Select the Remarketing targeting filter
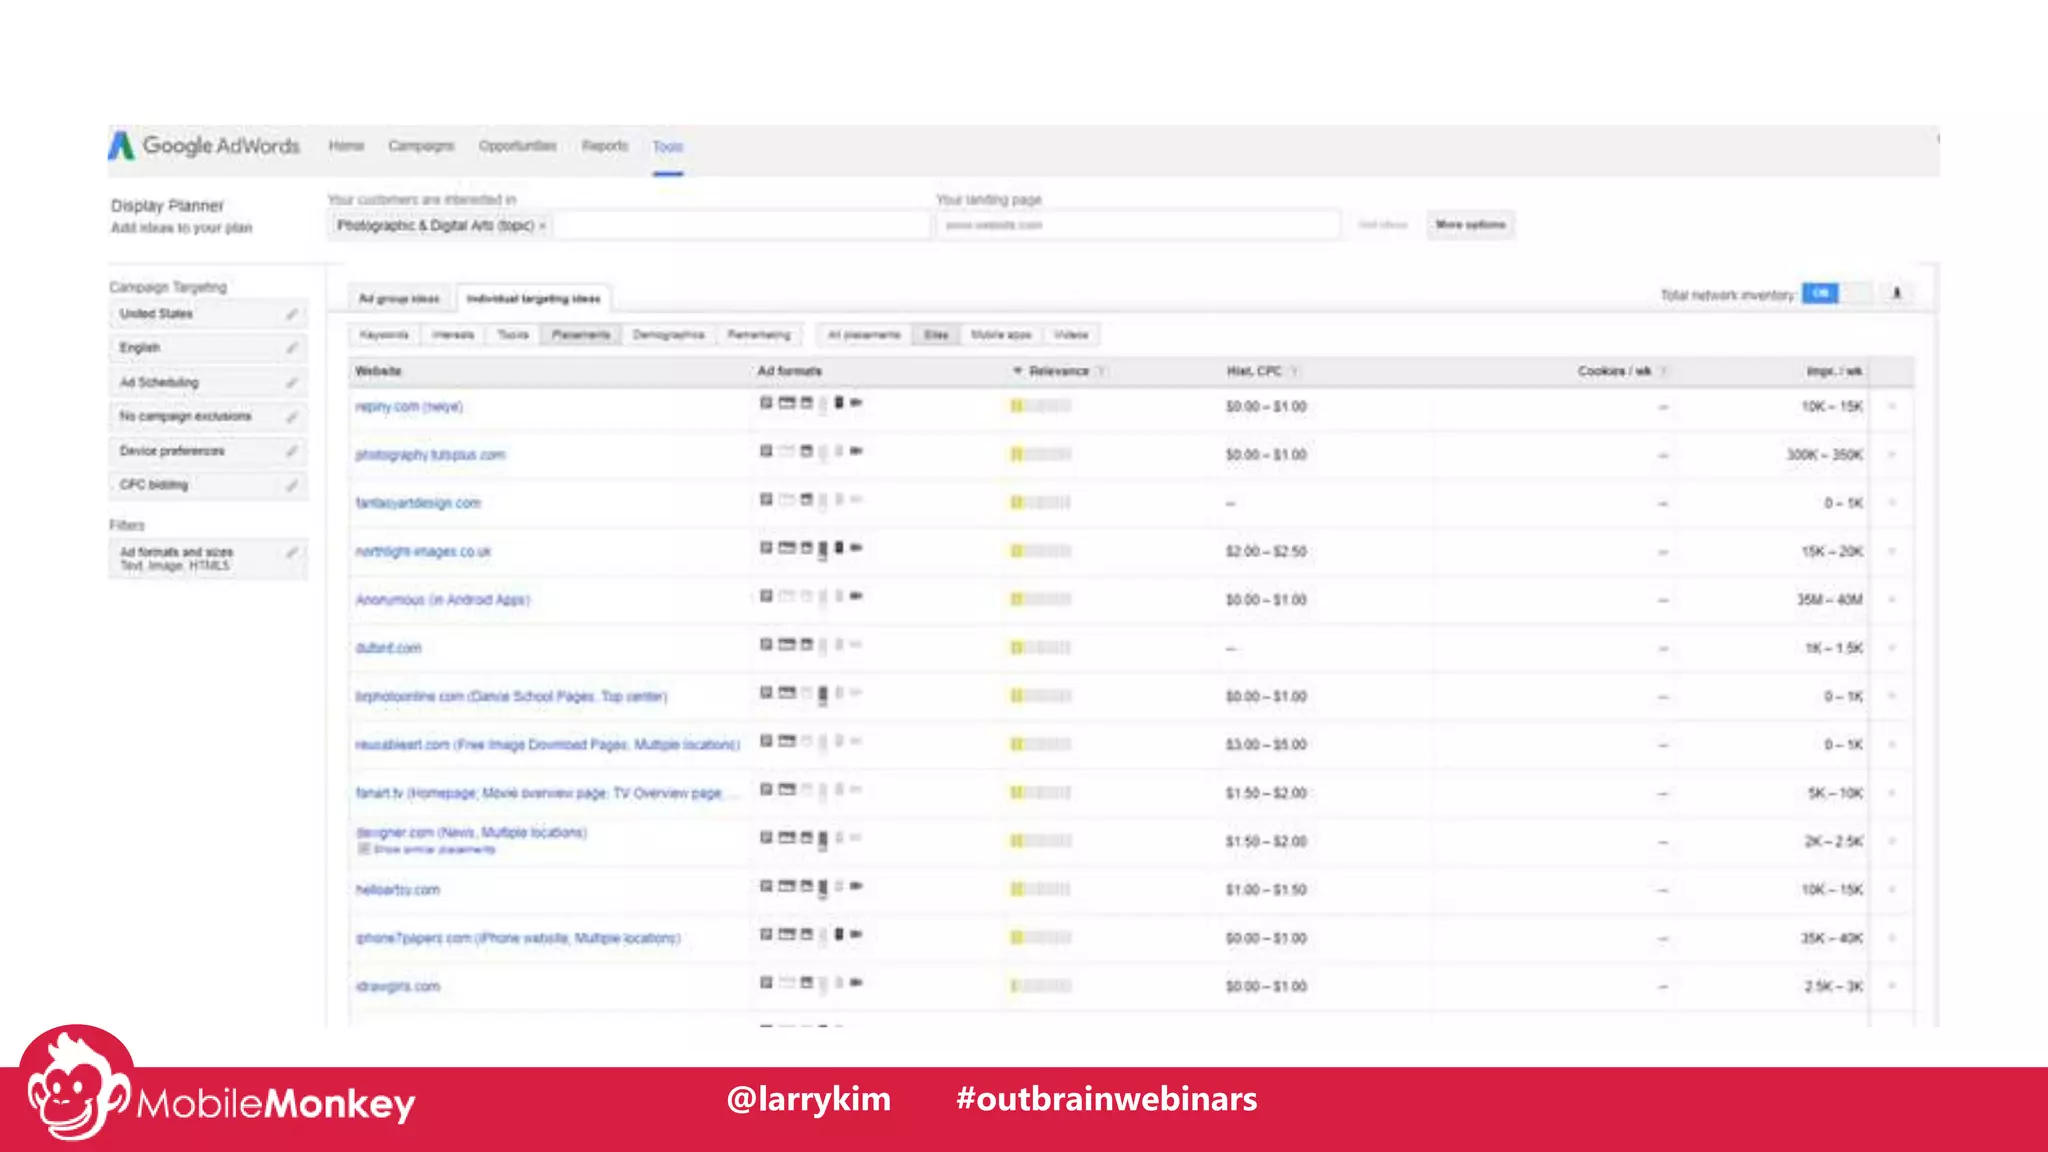This screenshot has width=2048, height=1152. click(x=759, y=335)
